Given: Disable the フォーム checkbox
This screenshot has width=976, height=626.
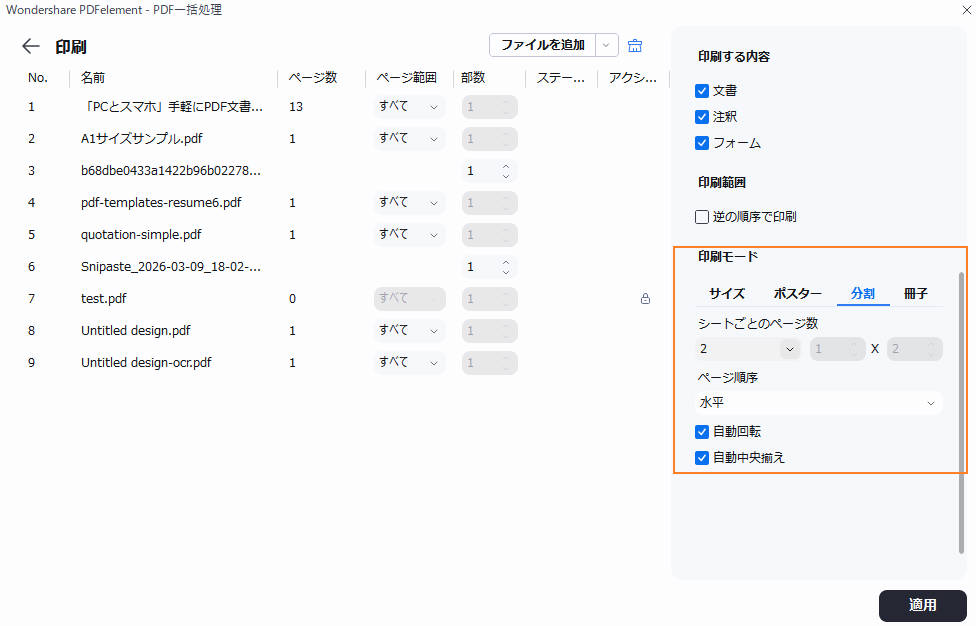Looking at the screenshot, I should coord(702,142).
